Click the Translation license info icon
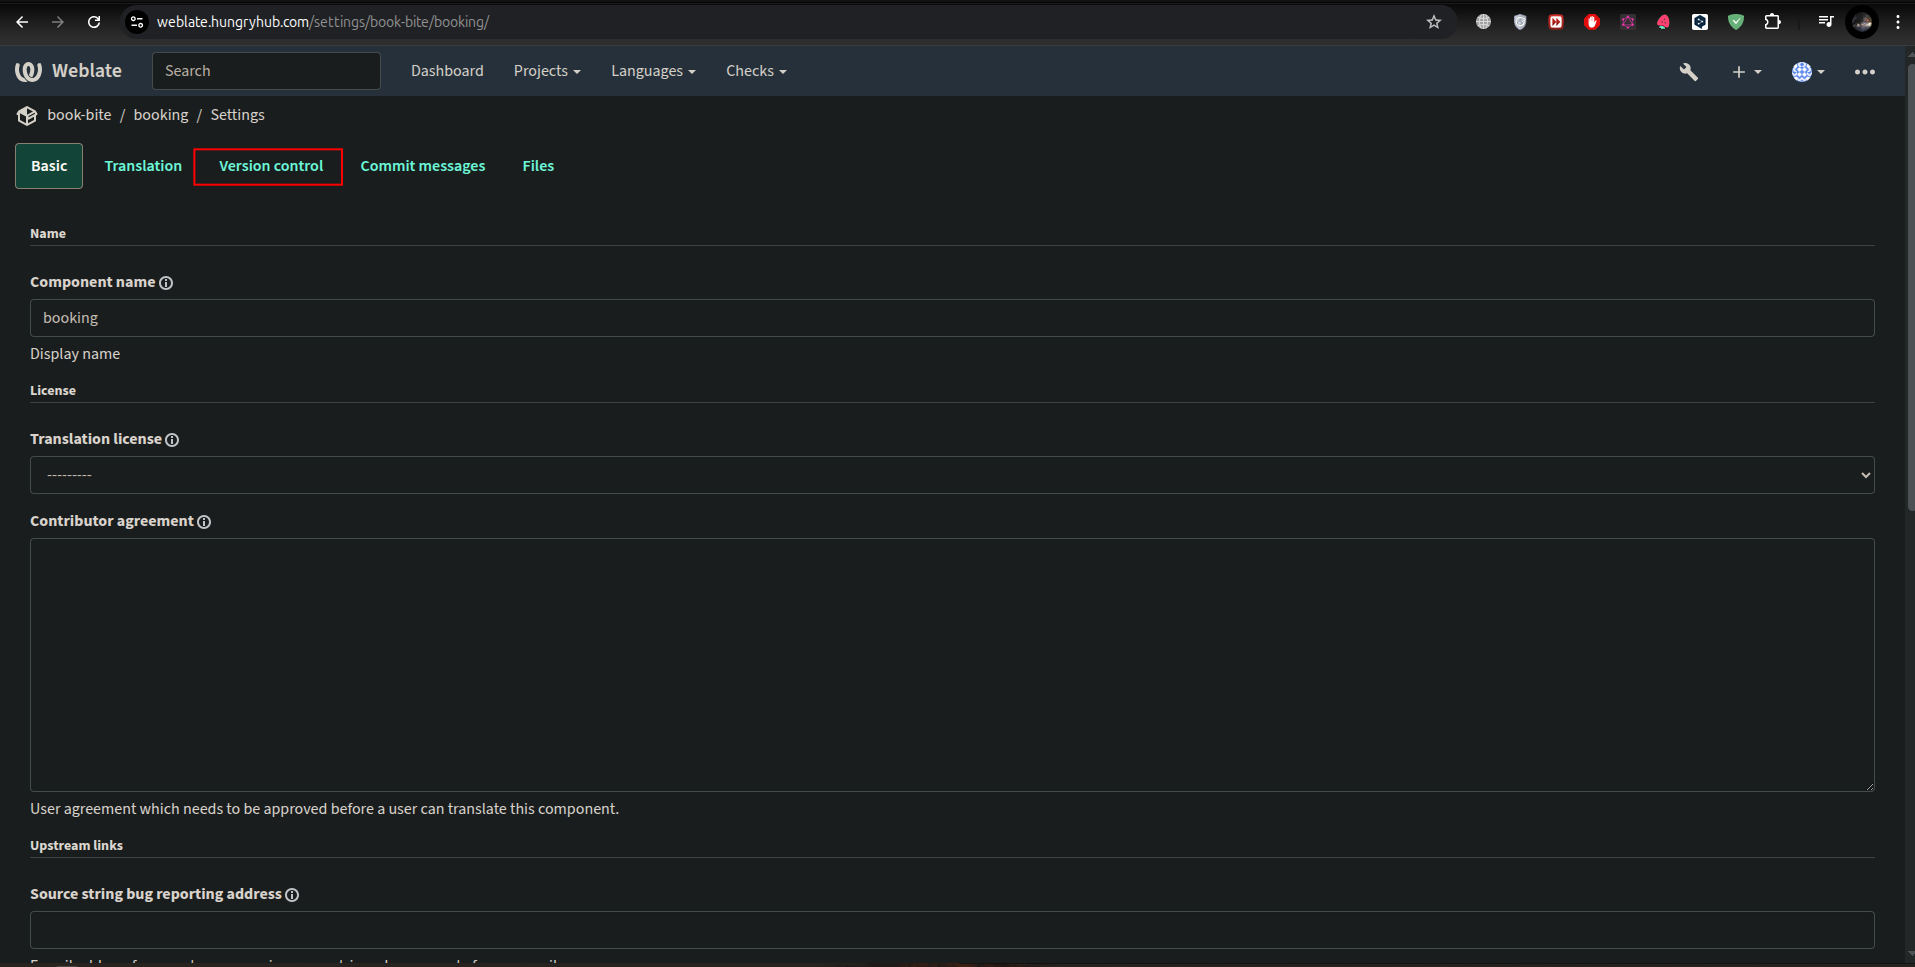Viewport: 1915px width, 967px height. point(172,440)
